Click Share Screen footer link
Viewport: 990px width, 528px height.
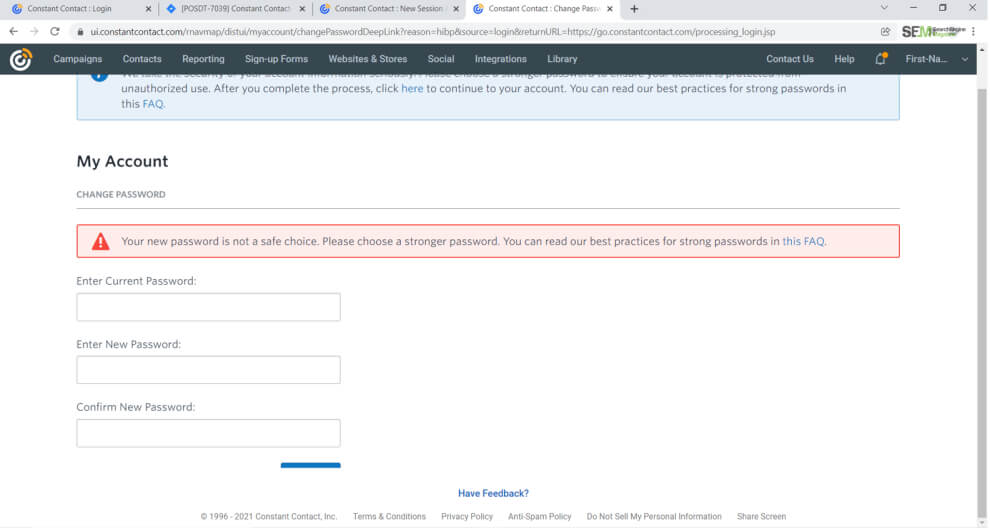coord(761,517)
